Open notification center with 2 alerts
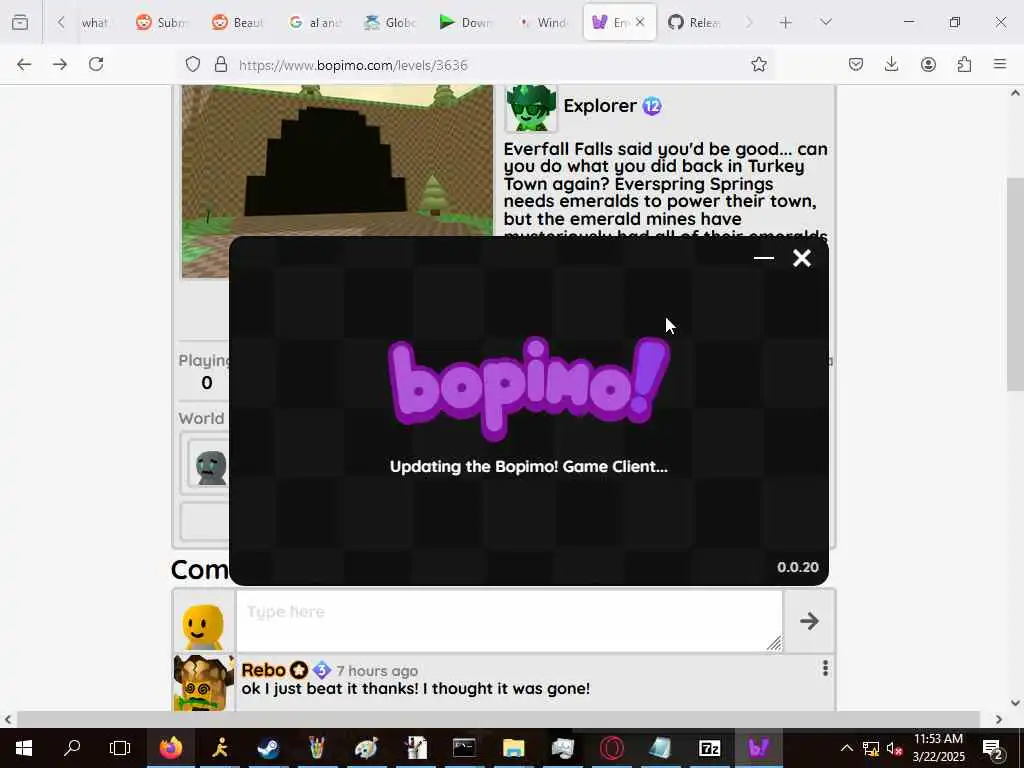This screenshot has height=768, width=1024. click(993, 748)
